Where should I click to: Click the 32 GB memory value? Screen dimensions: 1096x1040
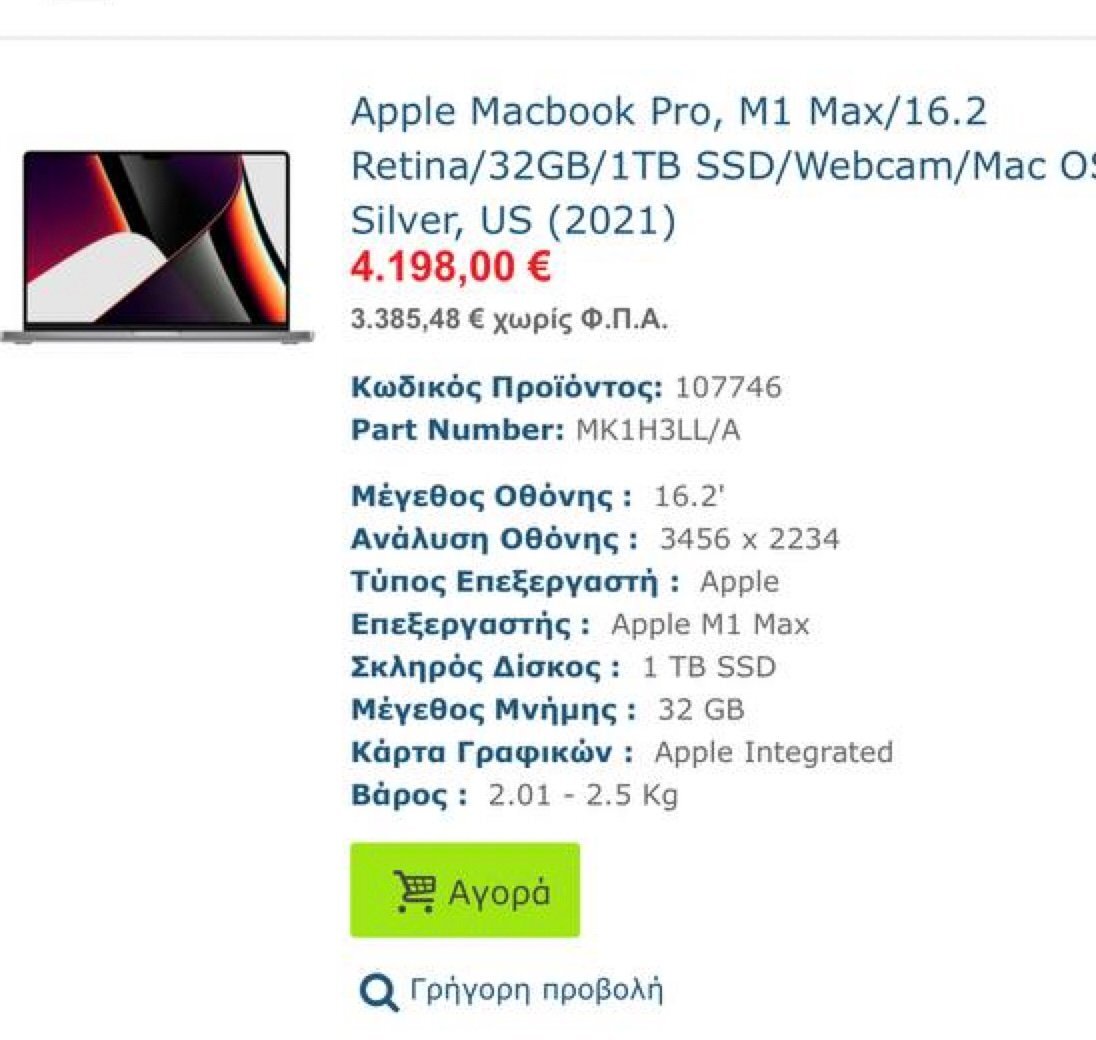point(701,710)
